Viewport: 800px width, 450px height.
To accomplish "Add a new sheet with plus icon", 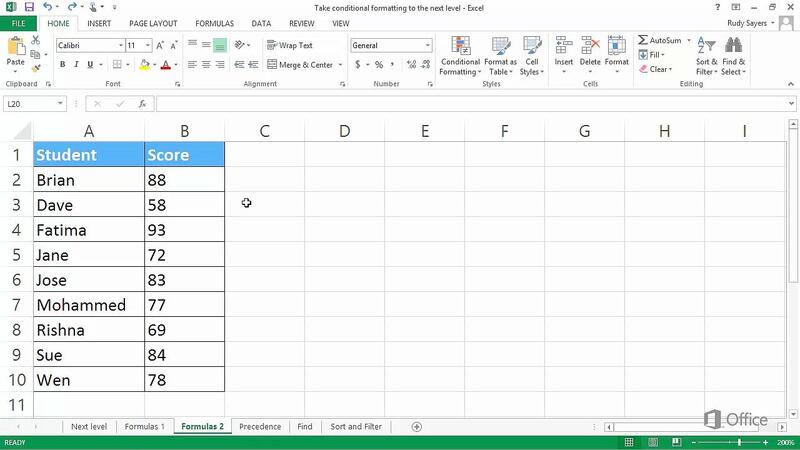I will point(417,427).
